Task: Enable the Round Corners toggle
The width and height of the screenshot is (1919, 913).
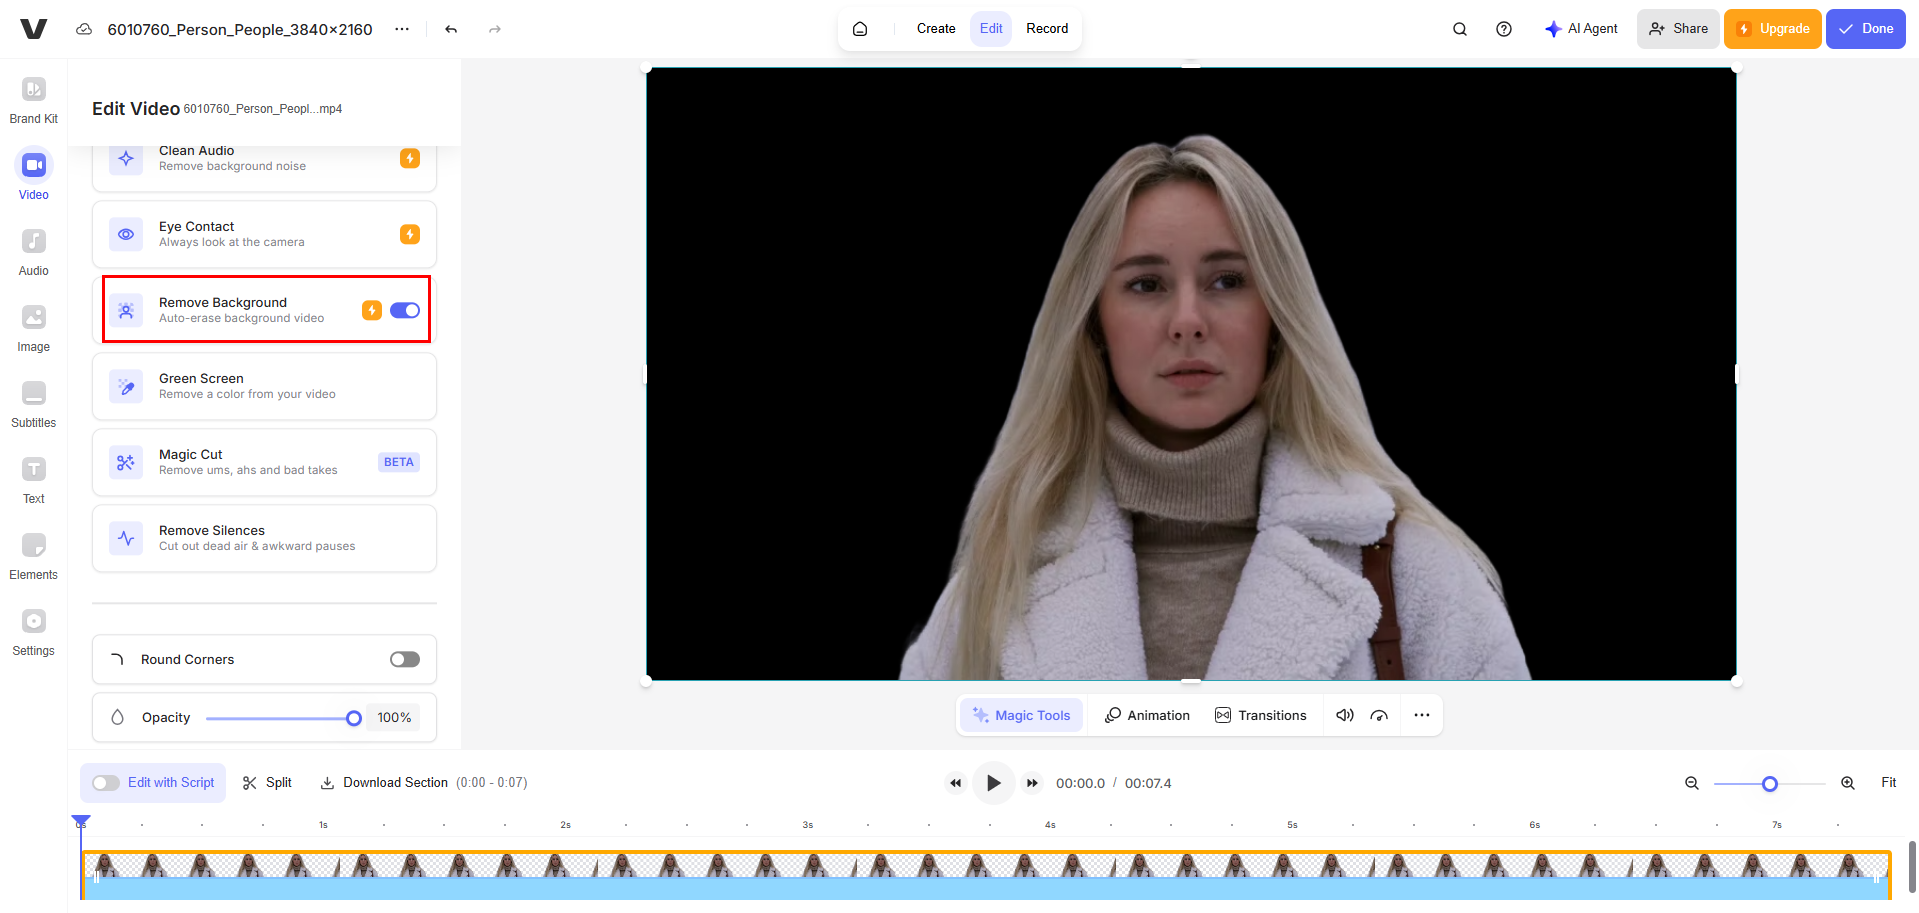Action: pyautogui.click(x=404, y=659)
